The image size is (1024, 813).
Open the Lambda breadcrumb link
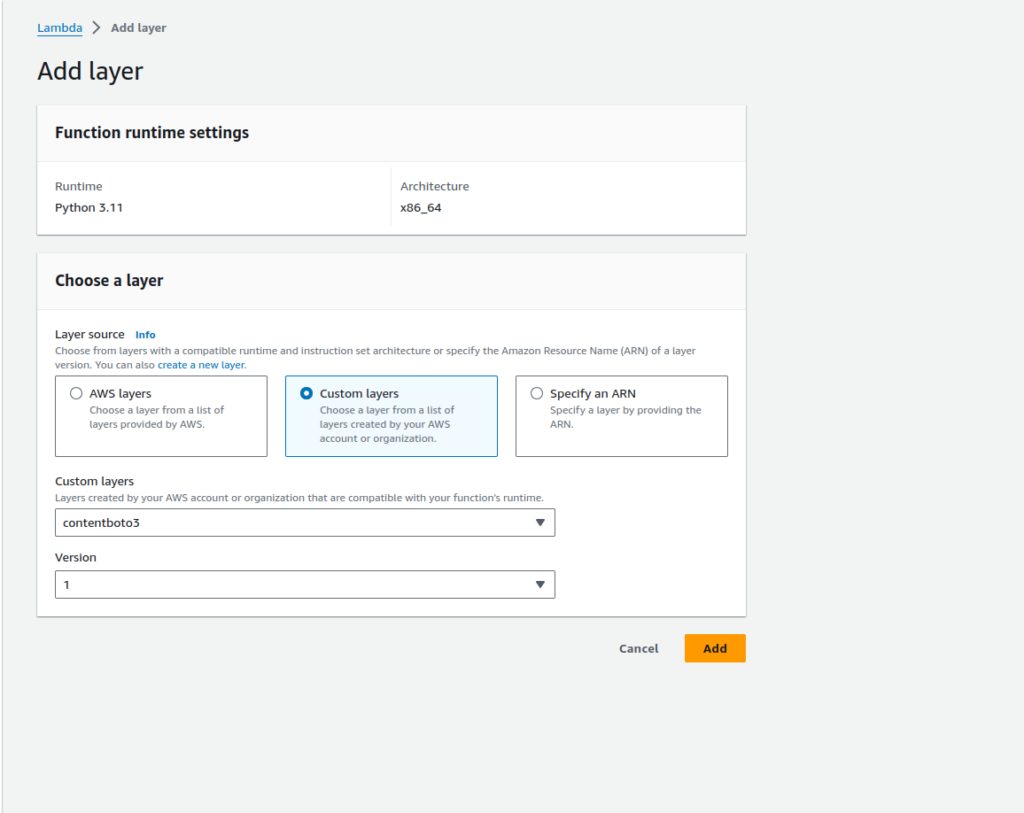59,28
